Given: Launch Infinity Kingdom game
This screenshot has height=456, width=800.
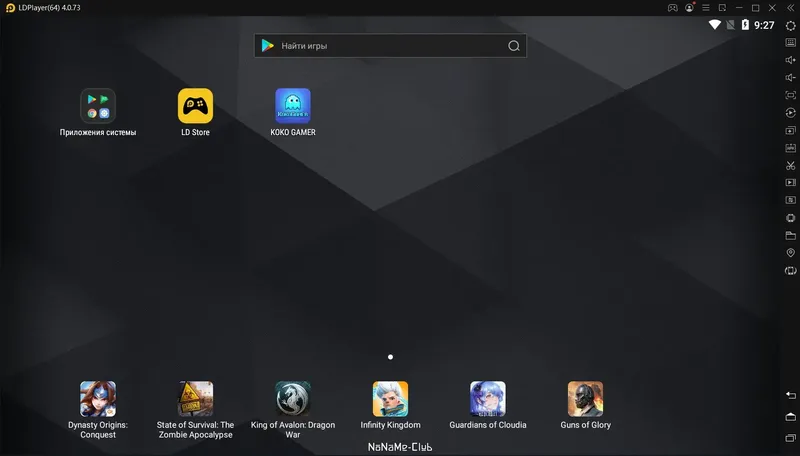Looking at the screenshot, I should point(390,406).
